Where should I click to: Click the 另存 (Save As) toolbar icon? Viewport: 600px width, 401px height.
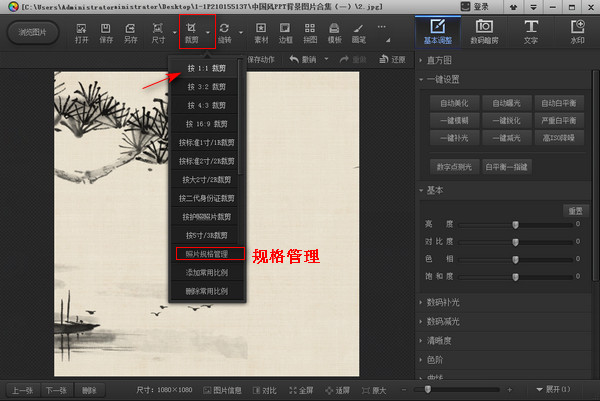(x=130, y=33)
